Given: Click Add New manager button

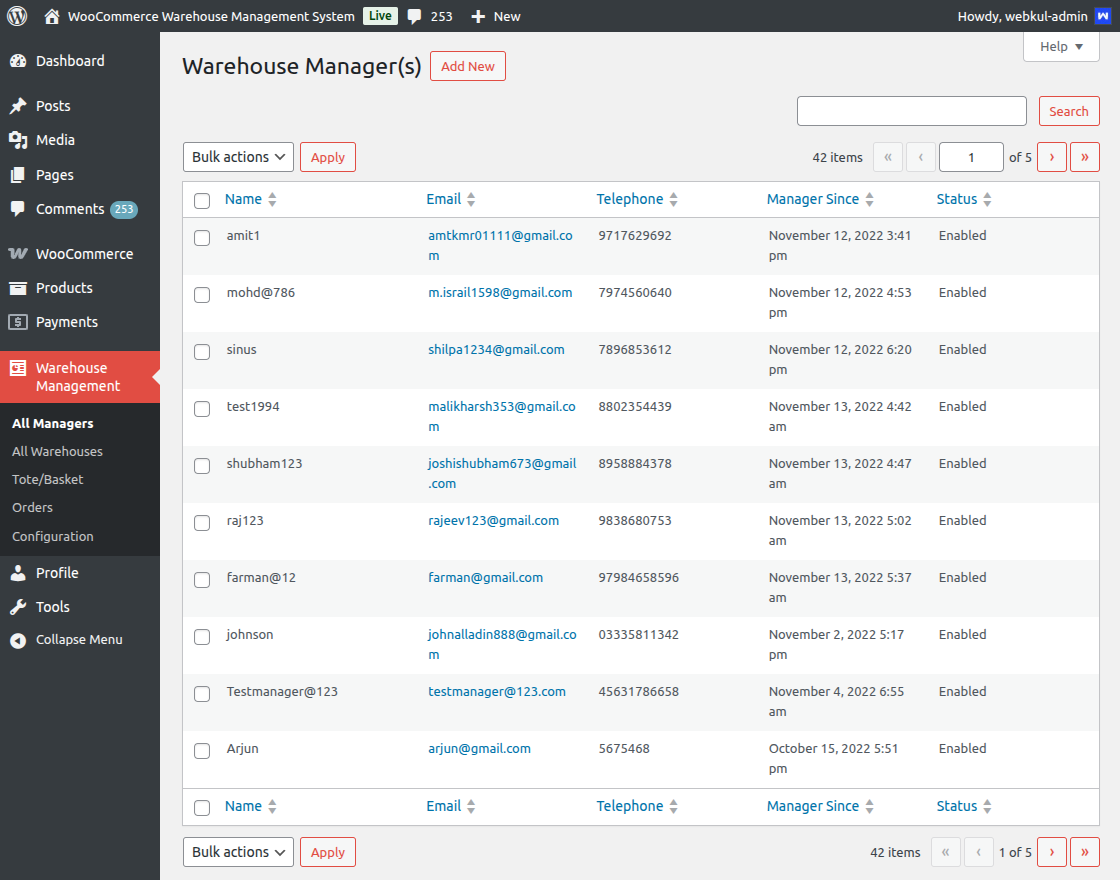Looking at the screenshot, I should point(468,66).
